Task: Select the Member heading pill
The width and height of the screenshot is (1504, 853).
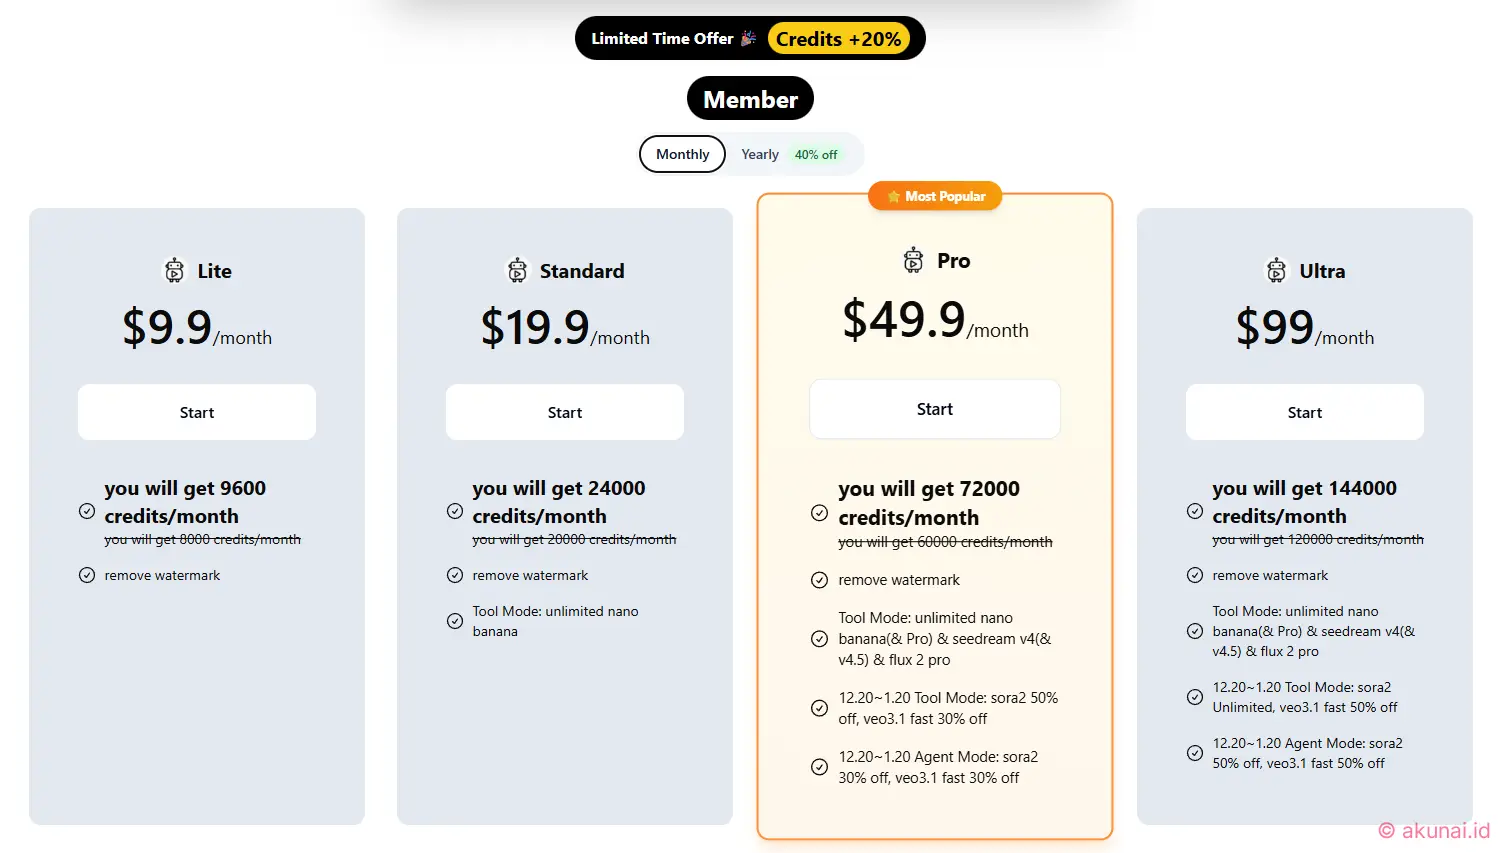Action: (x=750, y=99)
